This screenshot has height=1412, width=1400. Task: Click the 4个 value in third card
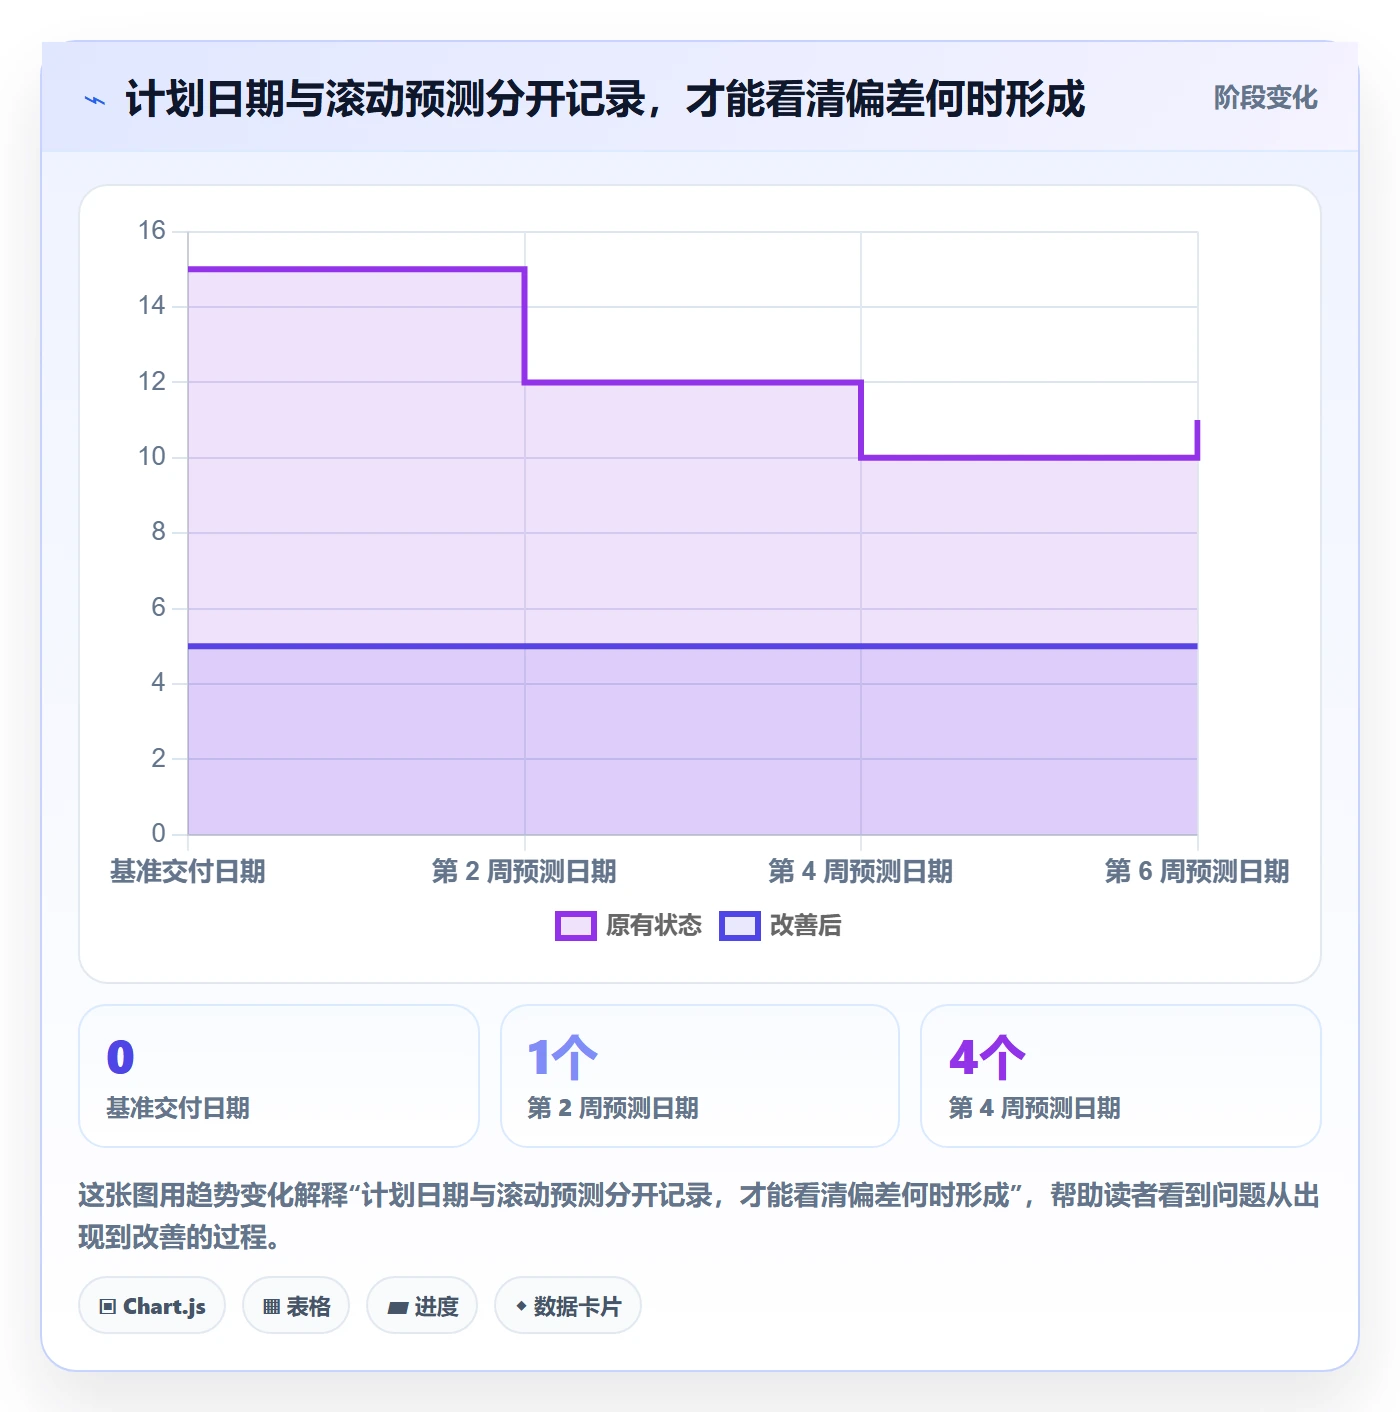click(987, 1057)
